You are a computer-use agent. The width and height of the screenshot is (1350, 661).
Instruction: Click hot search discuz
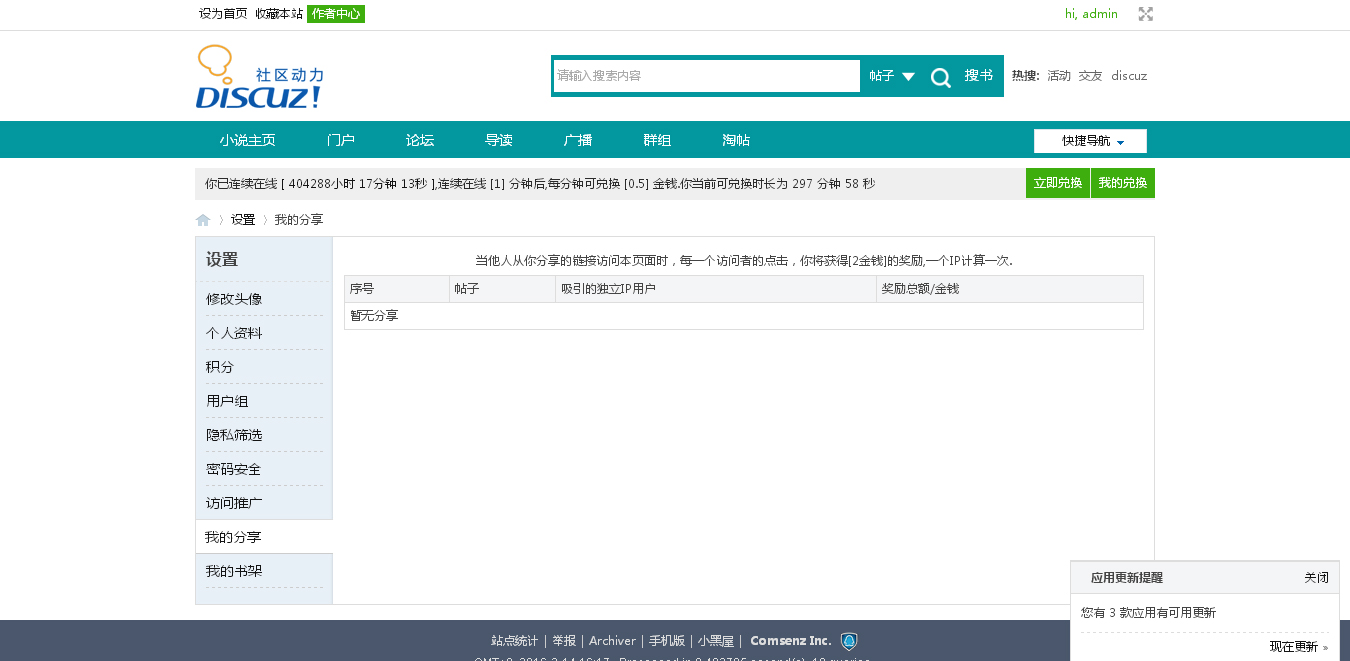pyautogui.click(x=1129, y=76)
